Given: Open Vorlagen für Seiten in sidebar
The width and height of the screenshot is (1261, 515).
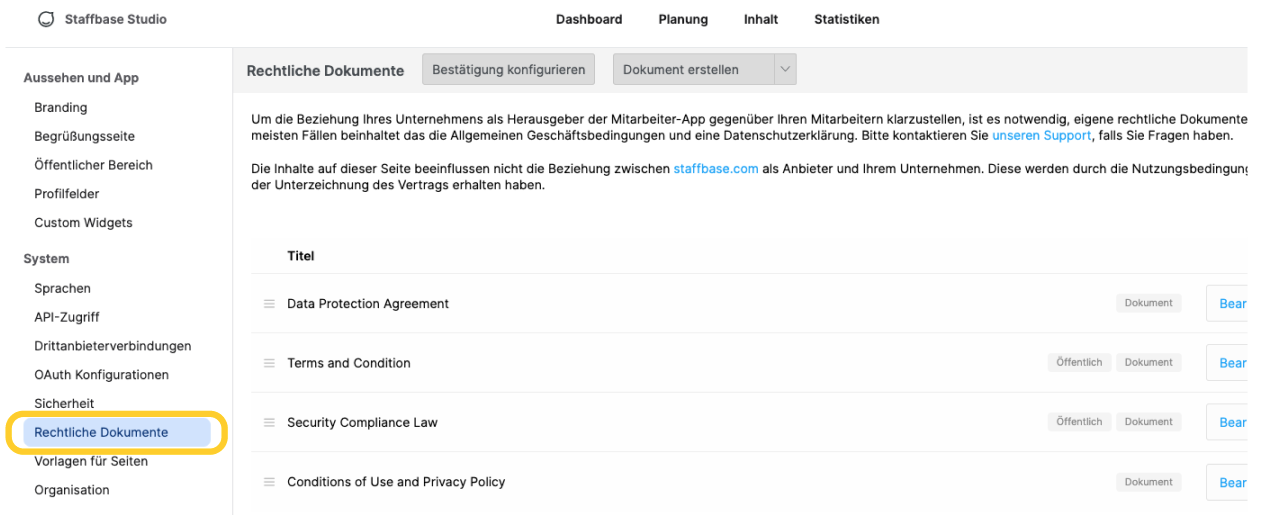Looking at the screenshot, I should [91, 461].
